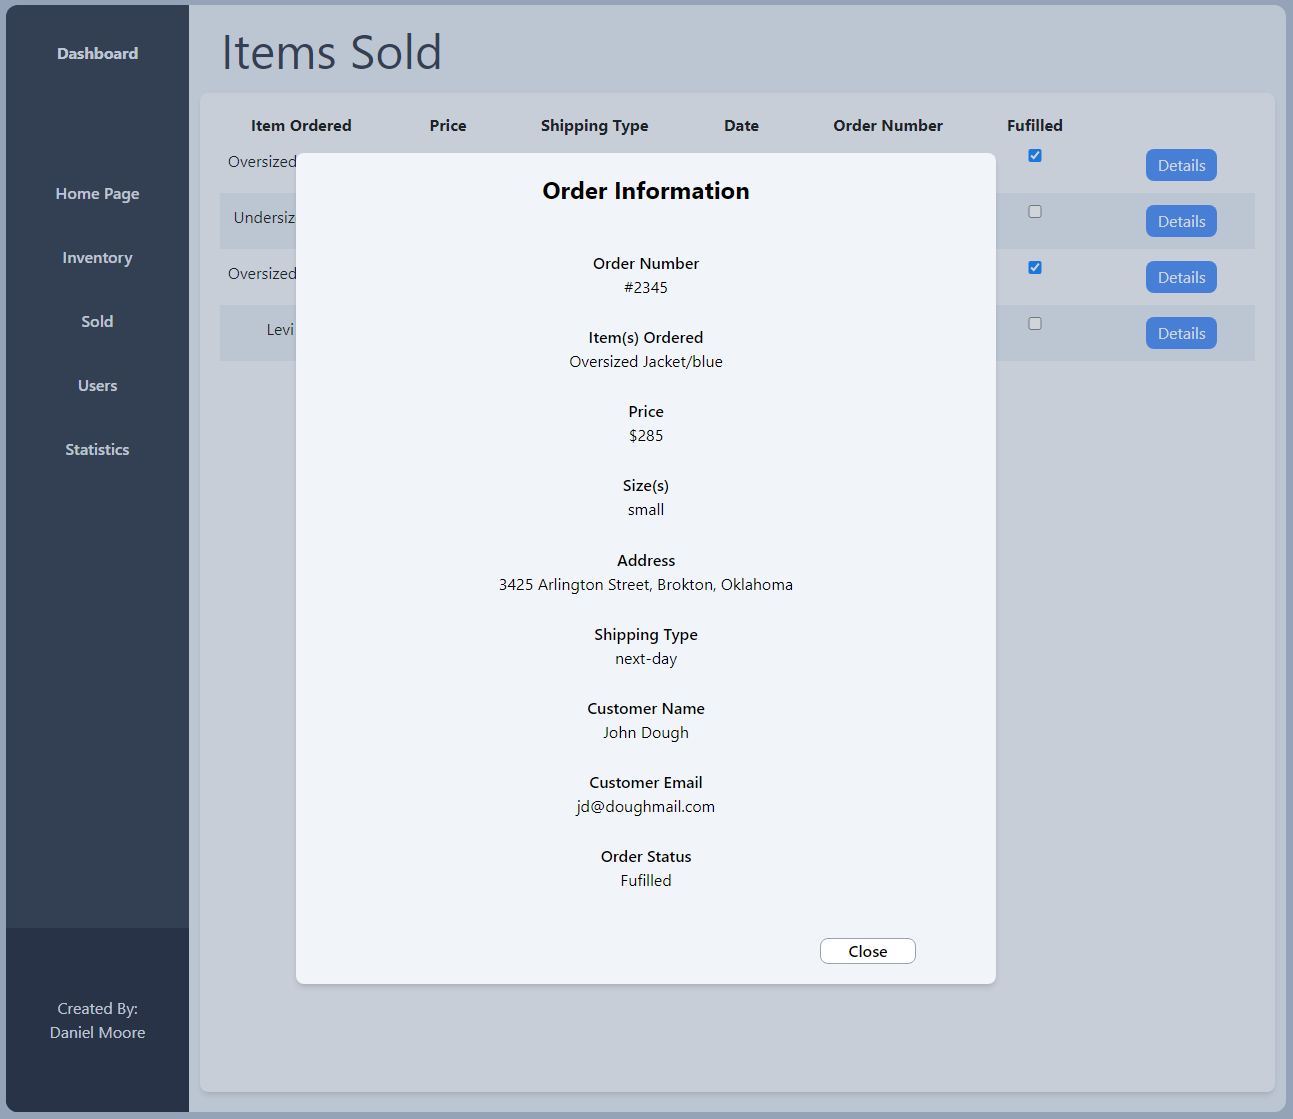Select Sold in the sidebar

[97, 322]
